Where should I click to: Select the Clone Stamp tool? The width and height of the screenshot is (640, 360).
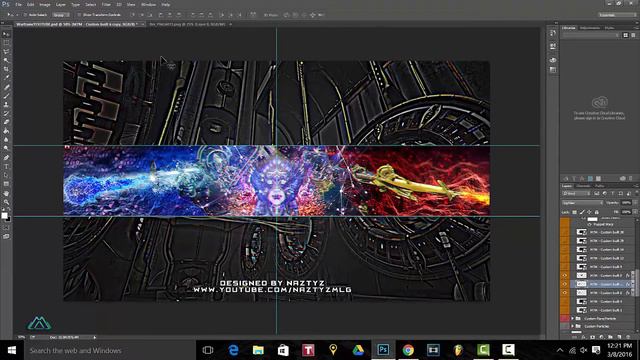click(x=6, y=104)
